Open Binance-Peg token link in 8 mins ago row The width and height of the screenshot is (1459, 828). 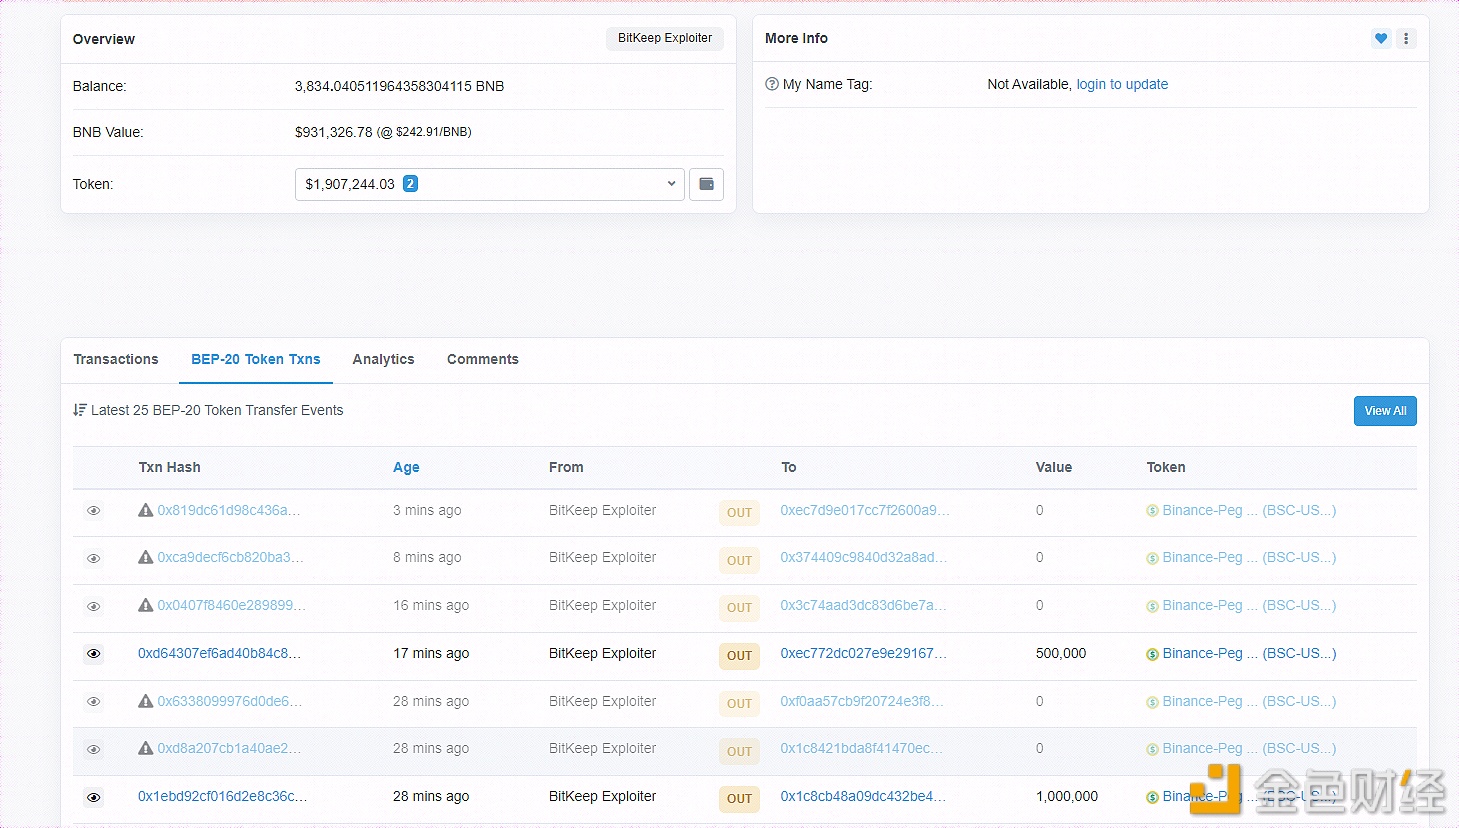click(1249, 557)
